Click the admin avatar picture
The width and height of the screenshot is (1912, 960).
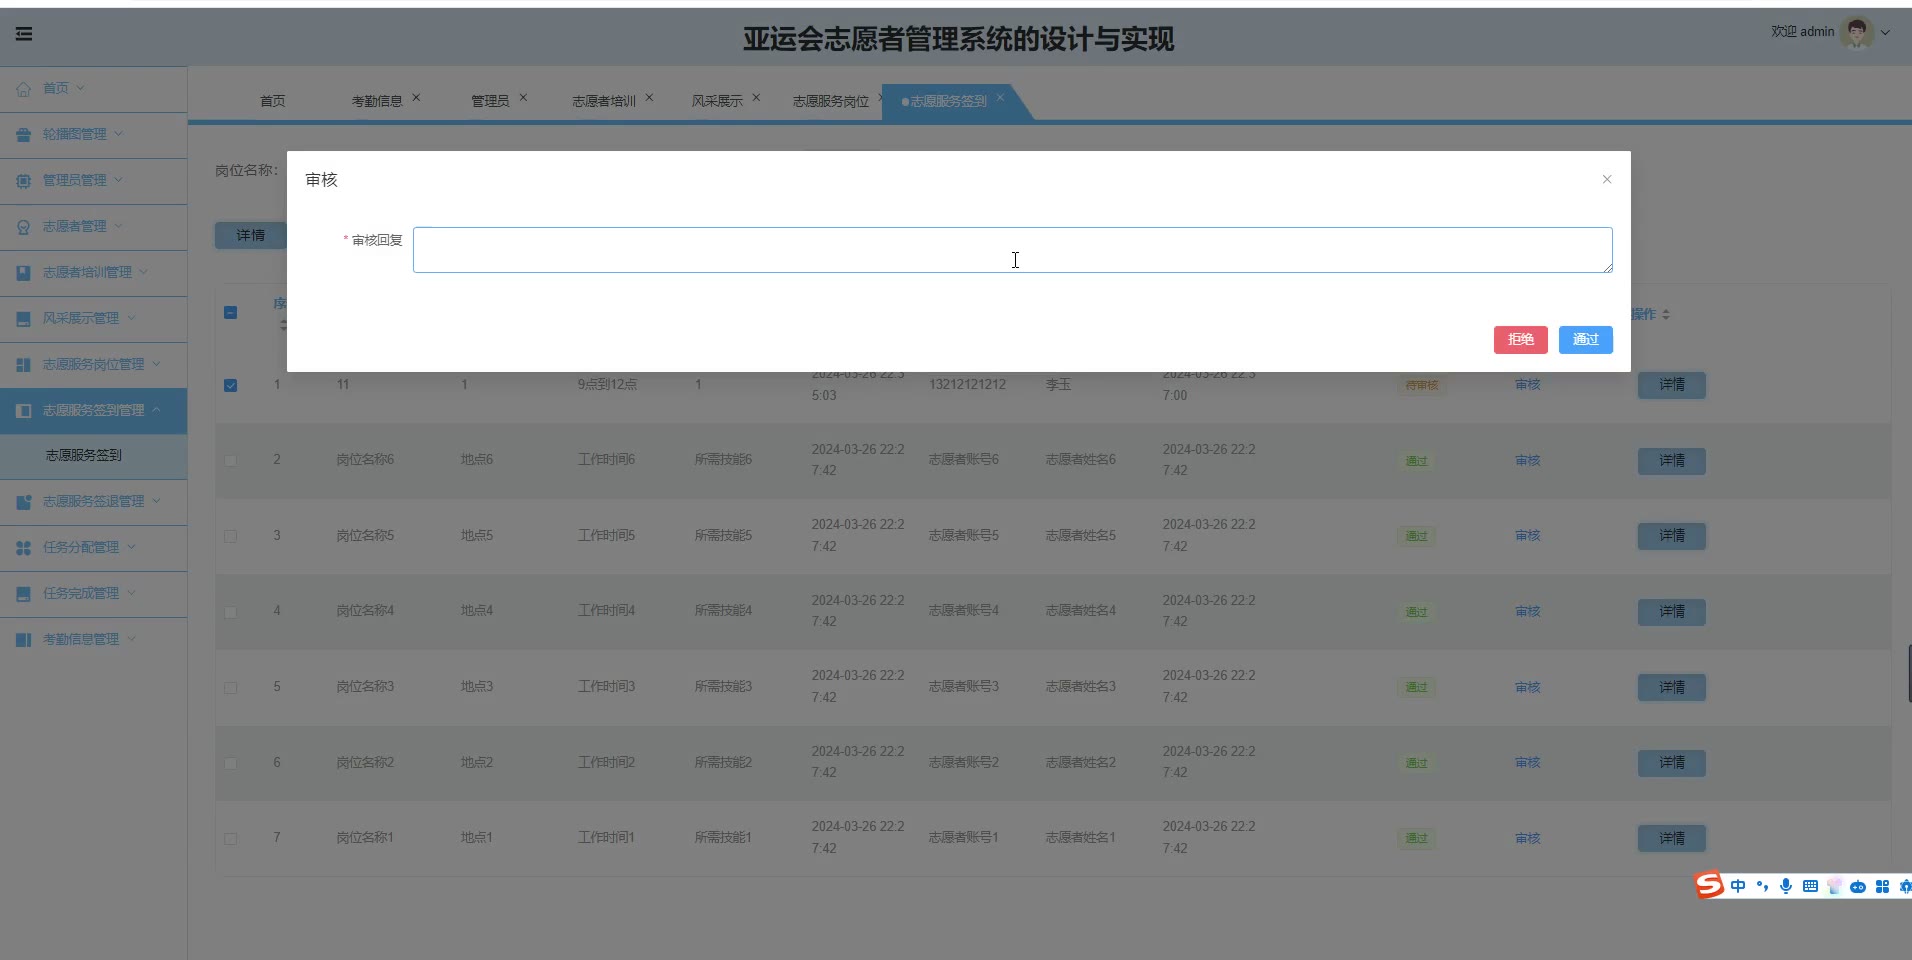pyautogui.click(x=1857, y=32)
